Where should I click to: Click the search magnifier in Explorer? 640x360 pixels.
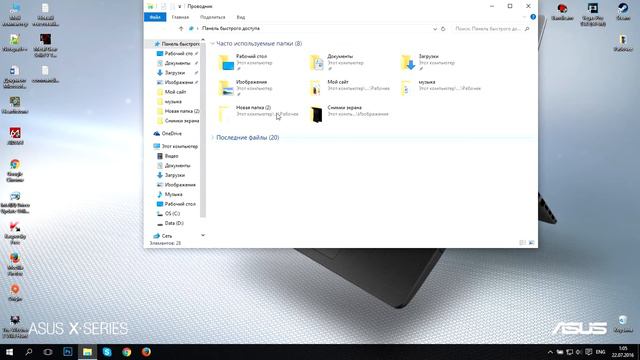[527, 29]
